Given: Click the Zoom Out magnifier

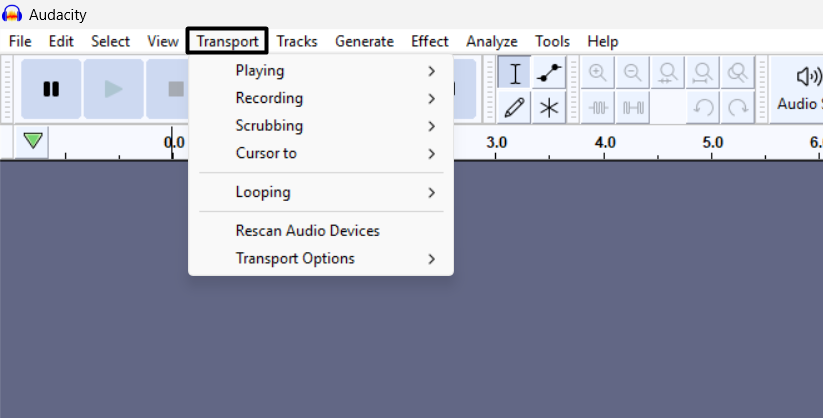Looking at the screenshot, I should tap(633, 73).
